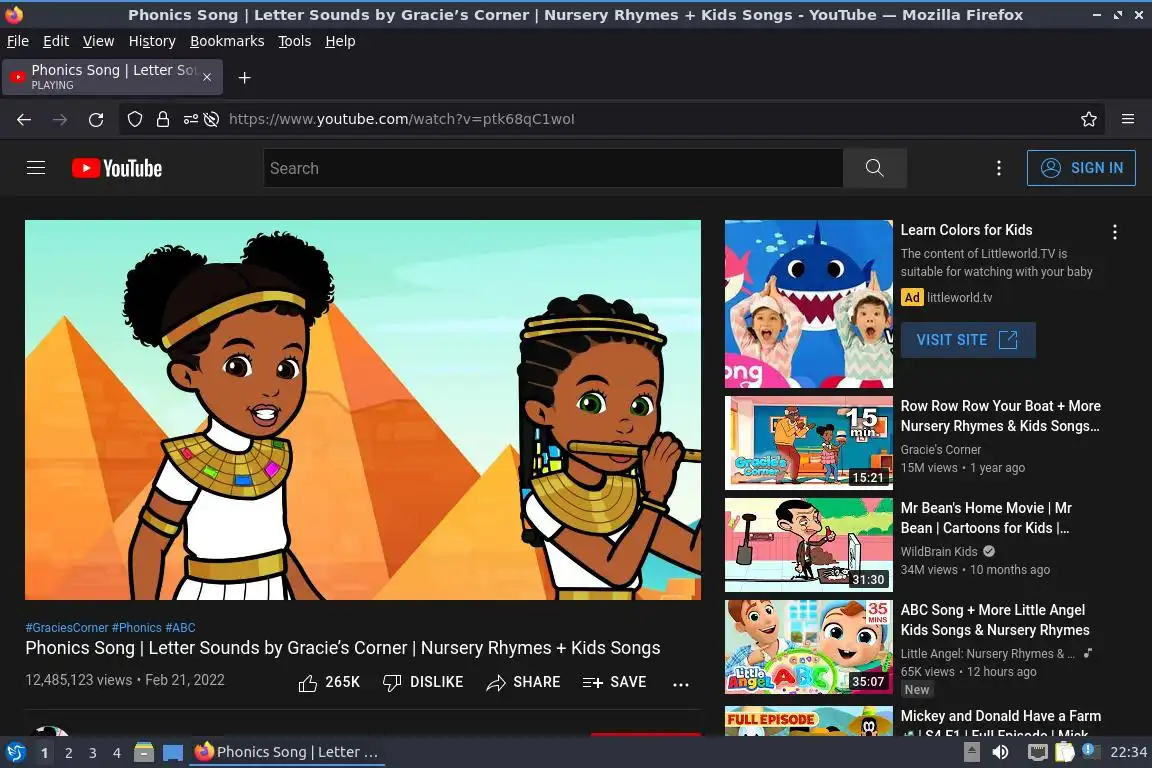Like the video with thumbs up
The width and height of the screenshot is (1152, 768).
[329, 682]
